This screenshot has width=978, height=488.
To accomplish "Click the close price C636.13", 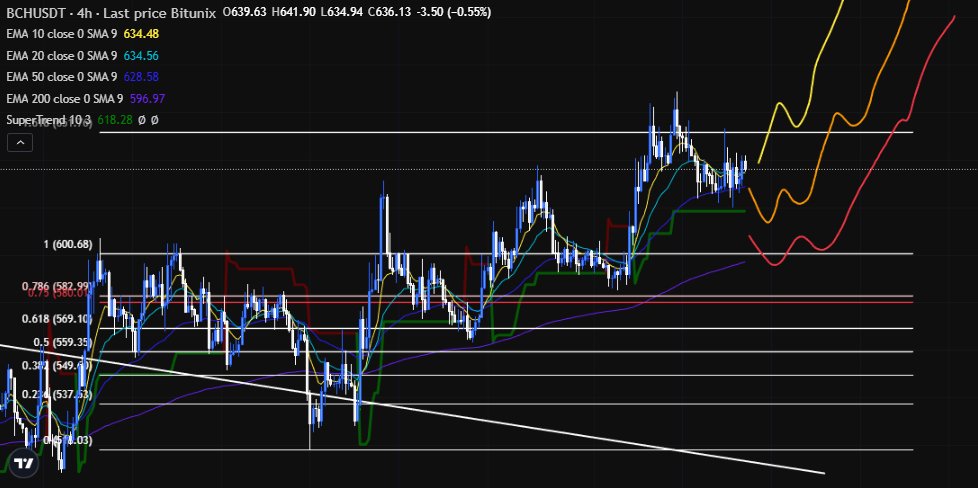I will 389,12.
